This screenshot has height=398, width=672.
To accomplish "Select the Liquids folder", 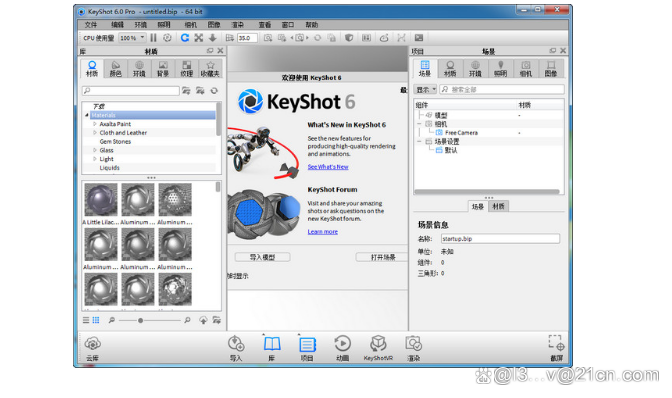I will coord(109,168).
